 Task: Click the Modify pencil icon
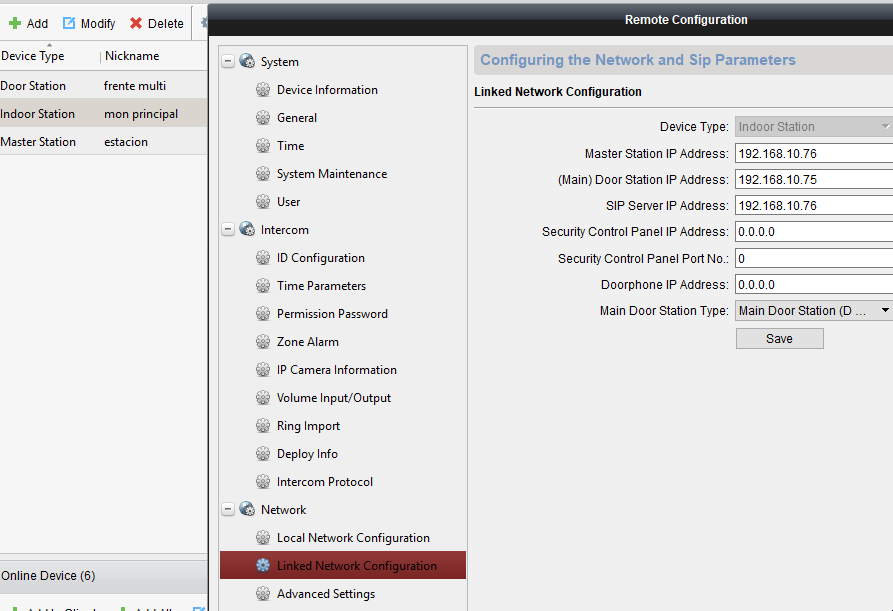69,23
